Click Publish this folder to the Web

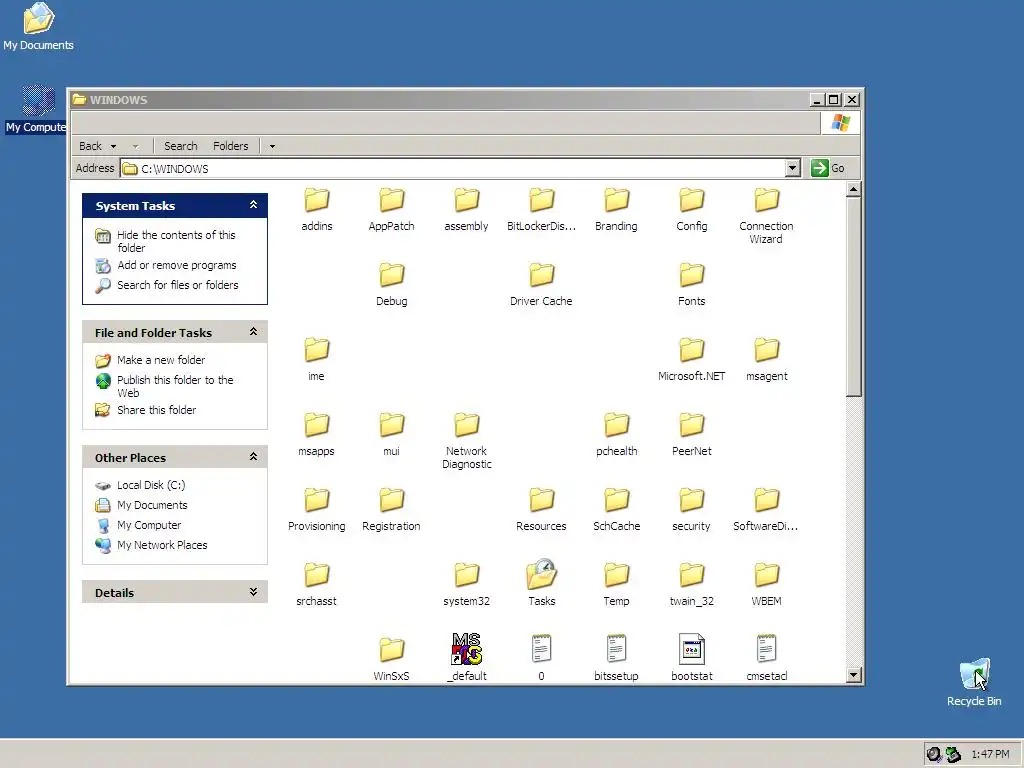pos(174,386)
